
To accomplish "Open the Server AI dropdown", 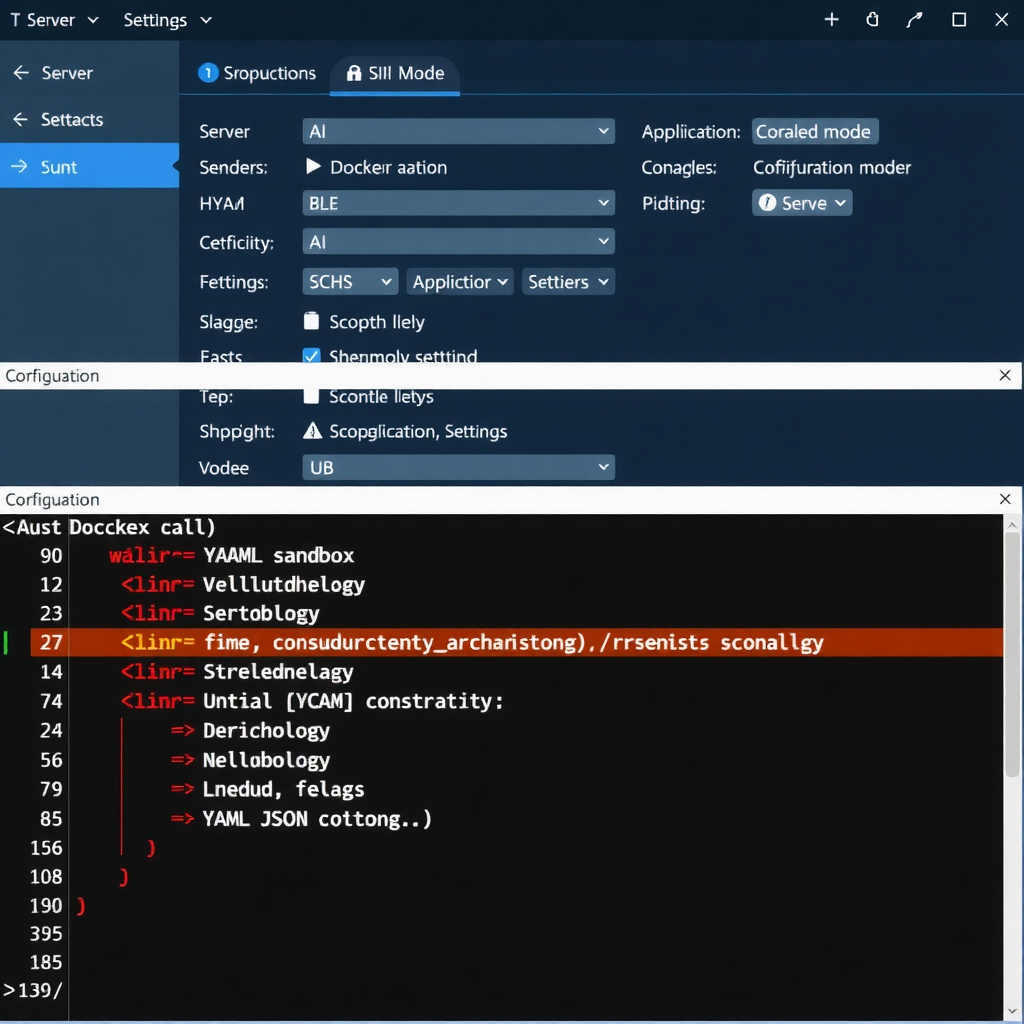I will coord(458,131).
